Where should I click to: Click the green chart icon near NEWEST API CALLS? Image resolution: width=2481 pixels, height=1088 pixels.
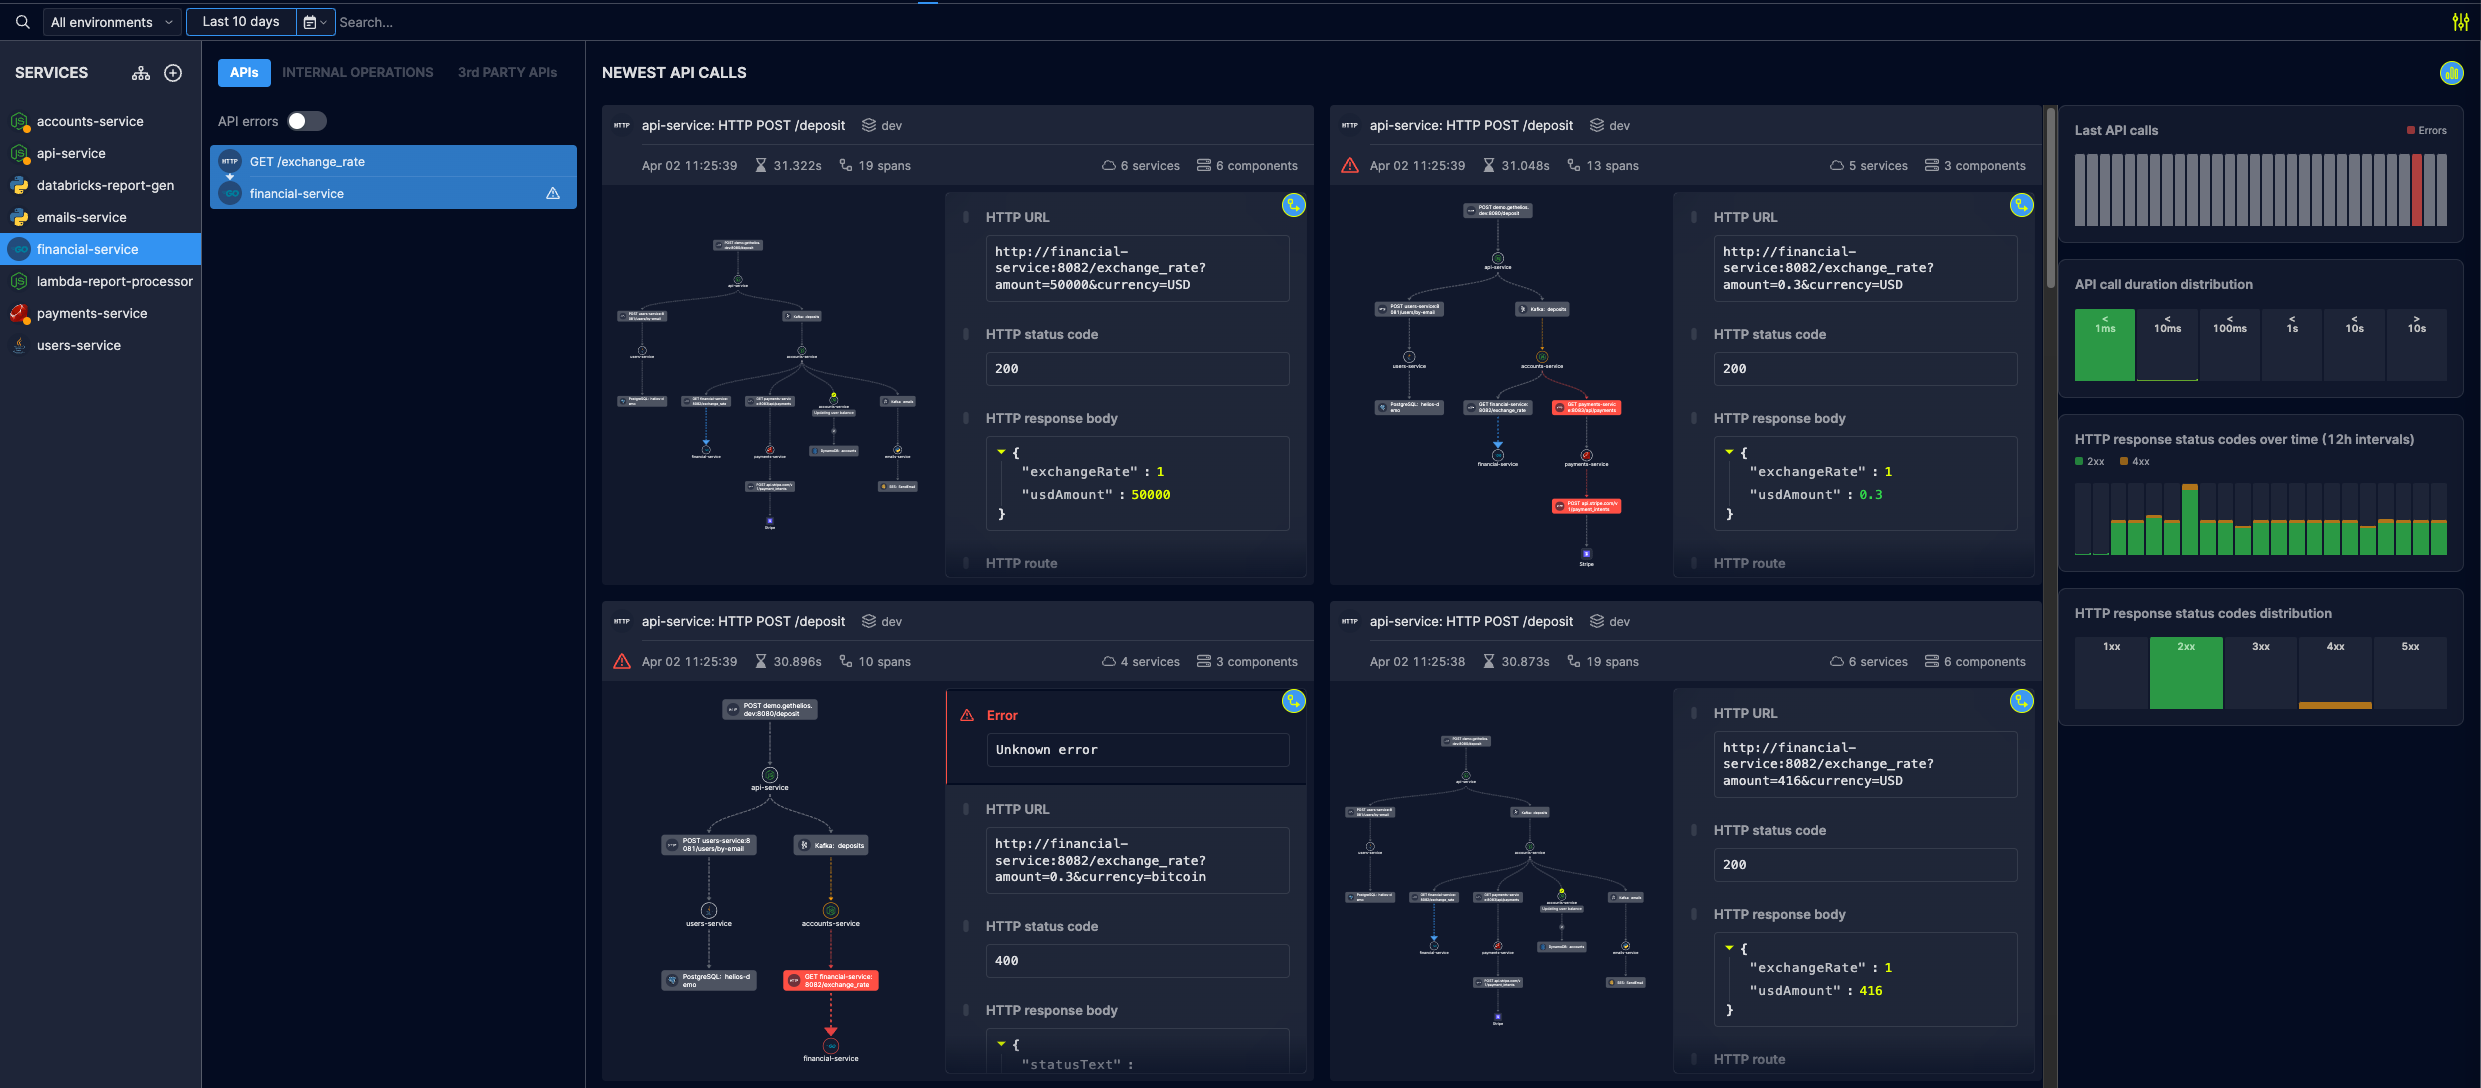click(2451, 73)
